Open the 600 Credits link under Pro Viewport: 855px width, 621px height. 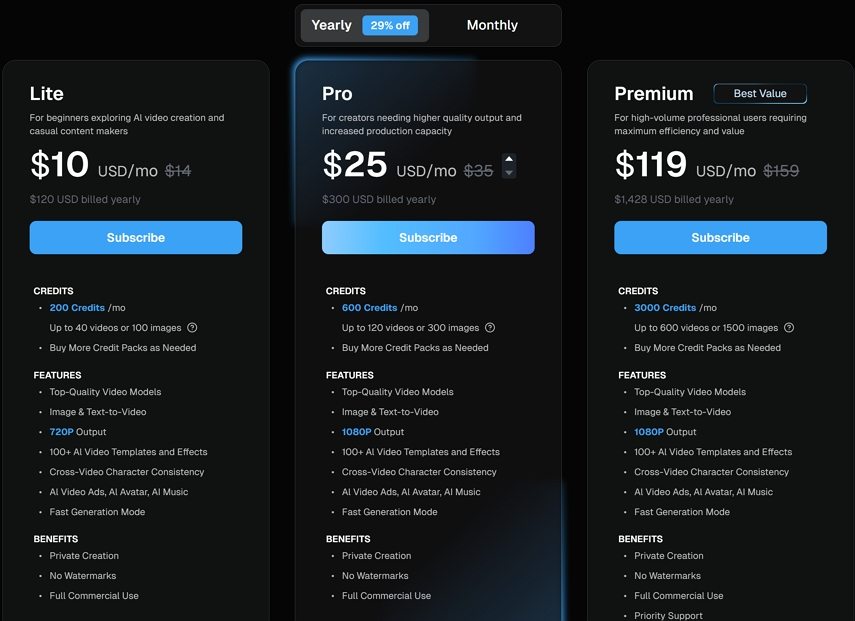[x=369, y=307]
